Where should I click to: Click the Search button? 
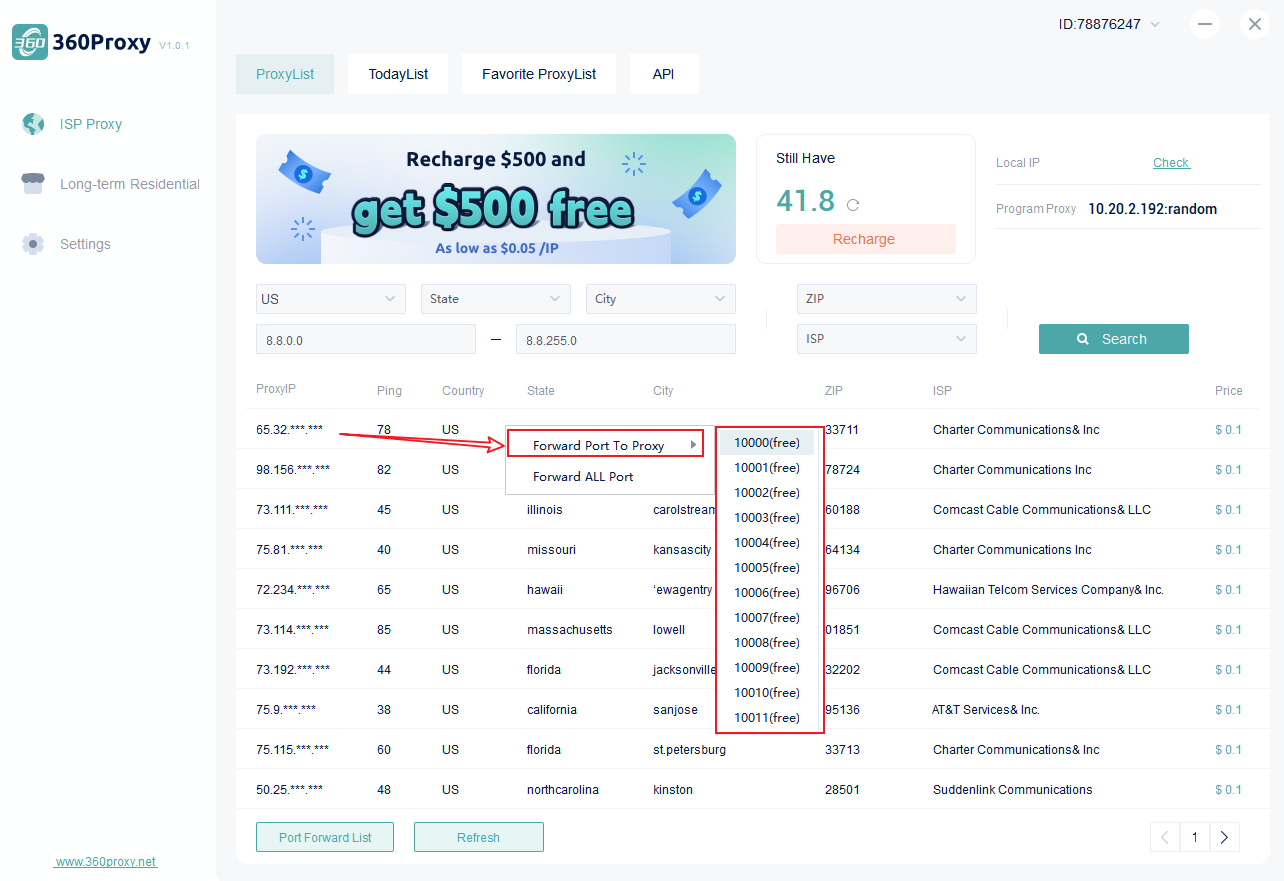(x=1114, y=339)
